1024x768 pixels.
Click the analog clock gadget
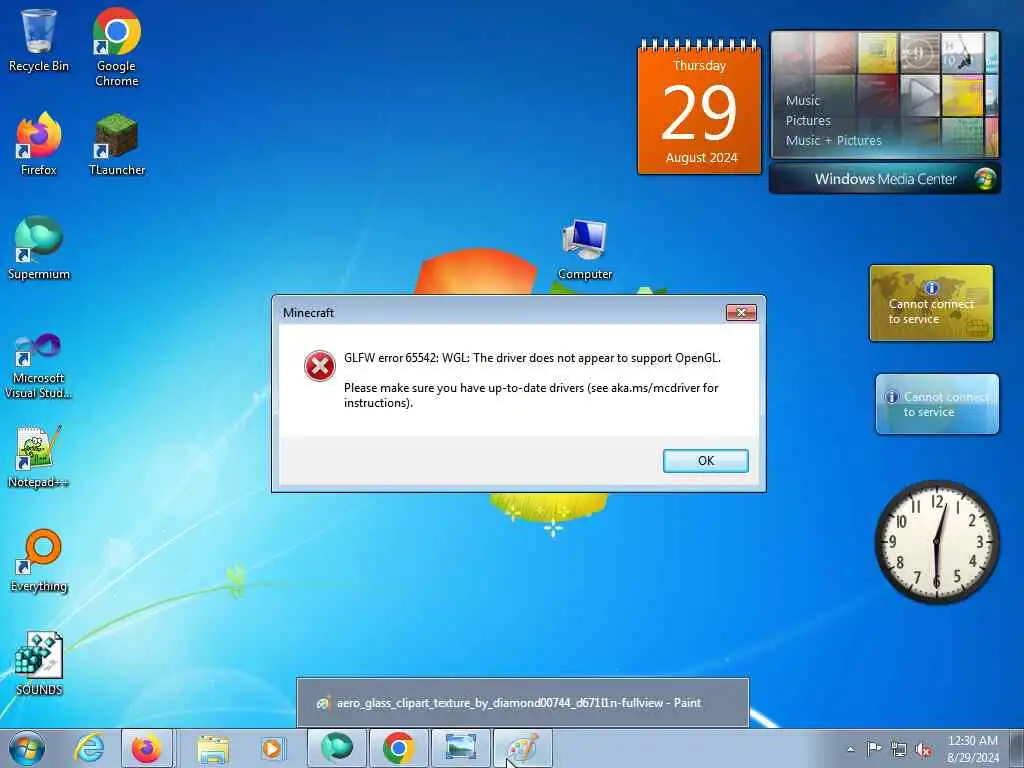937,541
